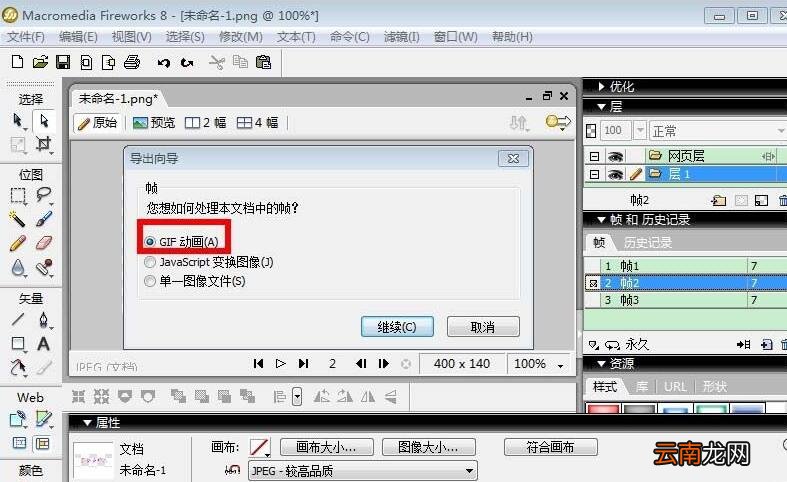Click the Redo arrow icon
Screen dimensions: 787x482
(187, 63)
